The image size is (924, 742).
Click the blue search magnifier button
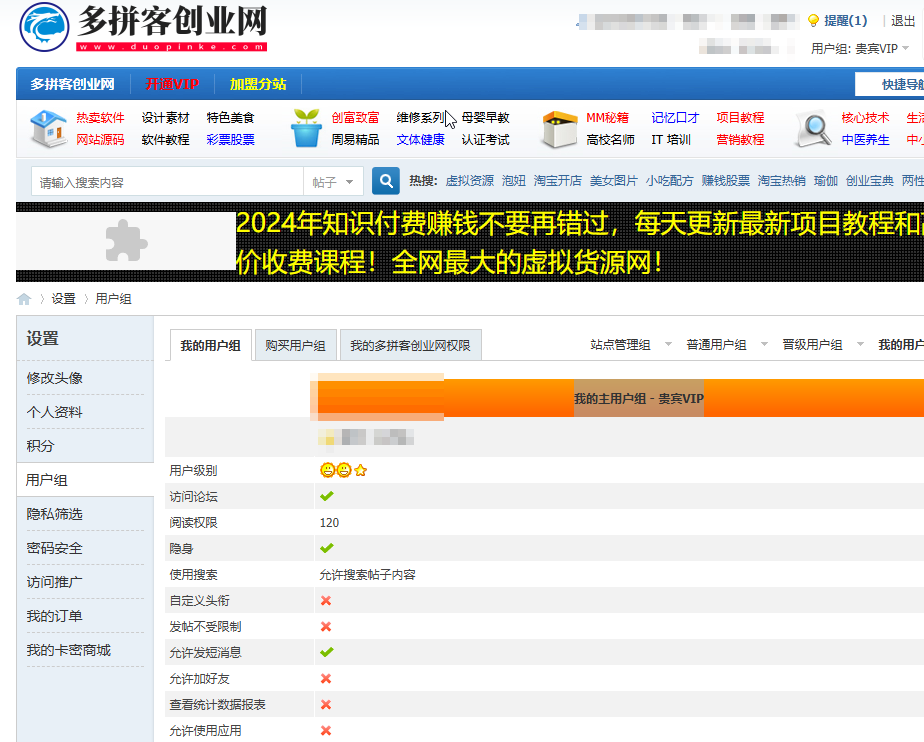coord(386,181)
